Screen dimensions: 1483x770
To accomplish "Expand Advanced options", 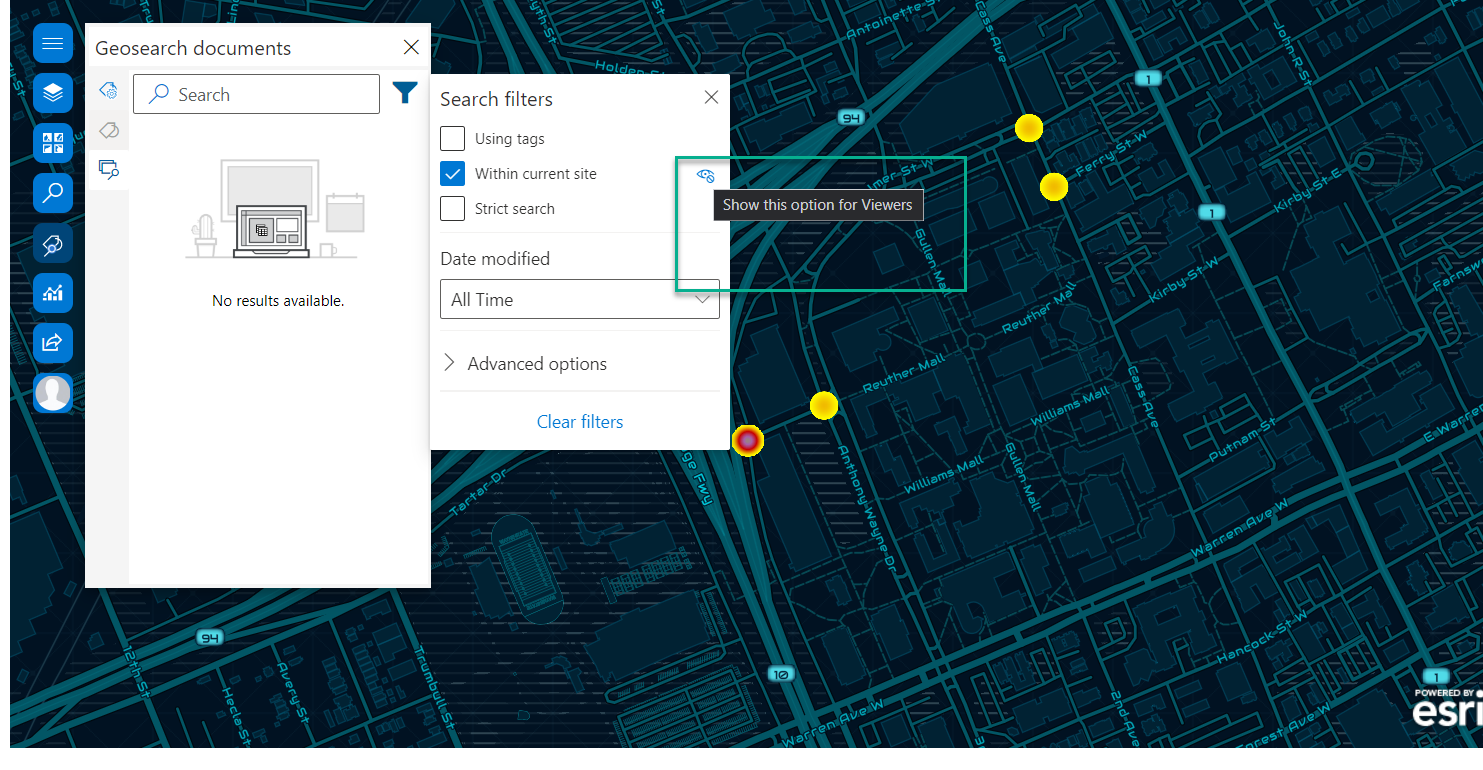I will pos(537,363).
